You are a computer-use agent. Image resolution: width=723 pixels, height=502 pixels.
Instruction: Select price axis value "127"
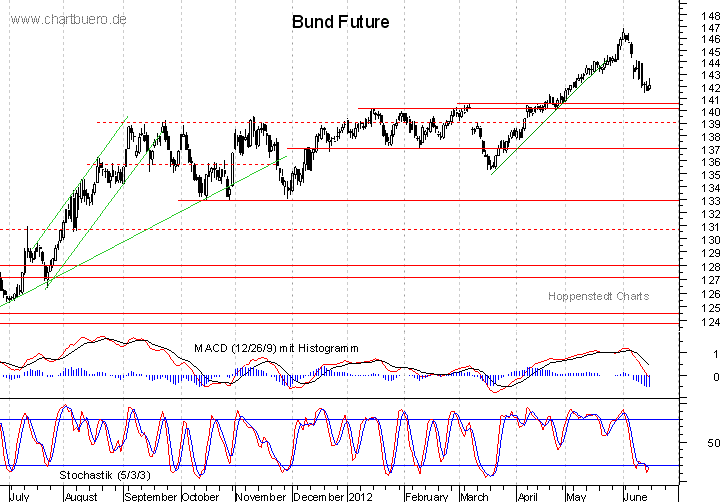click(x=710, y=280)
